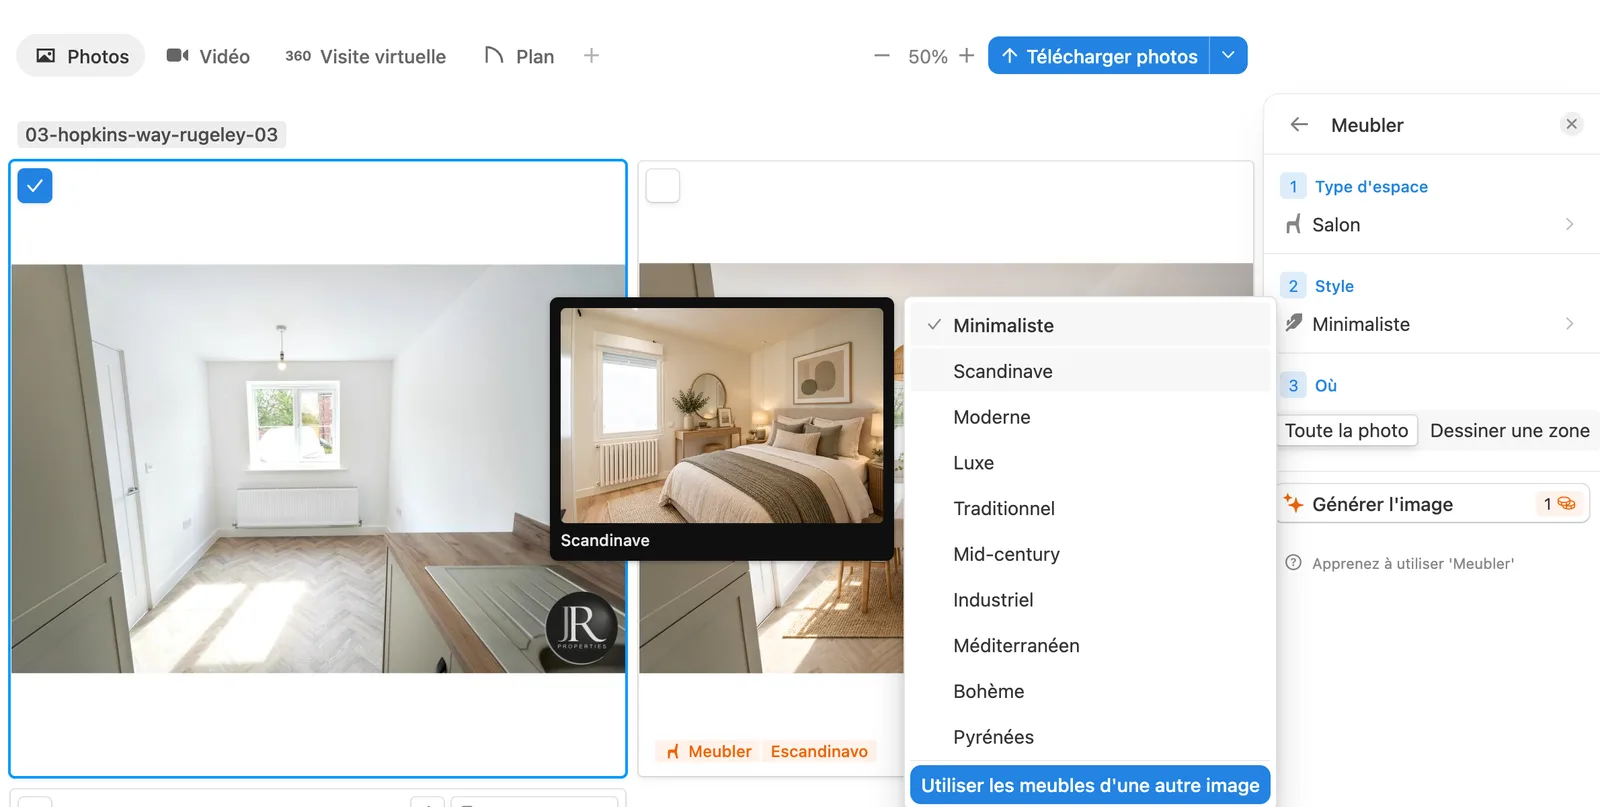Open the Minimaliste style selector in the panel
Image resolution: width=1600 pixels, height=807 pixels.
tap(1430, 324)
